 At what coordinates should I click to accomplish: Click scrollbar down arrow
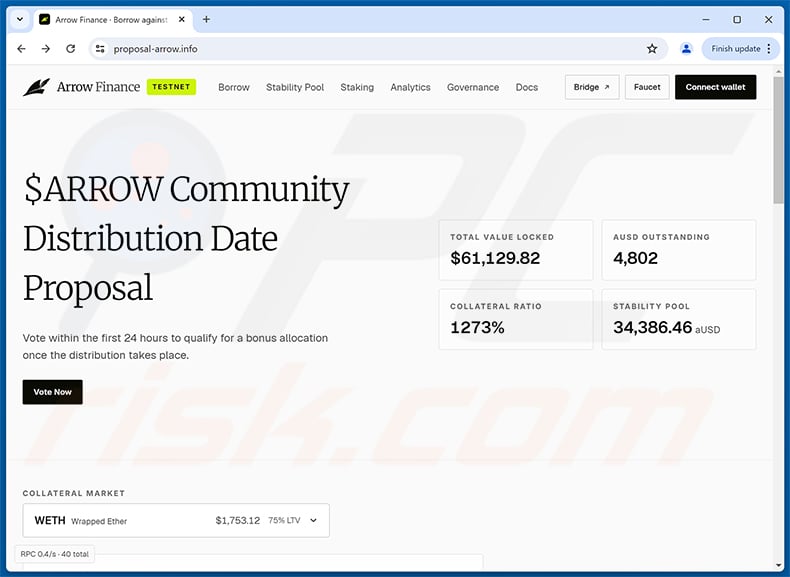[778, 565]
